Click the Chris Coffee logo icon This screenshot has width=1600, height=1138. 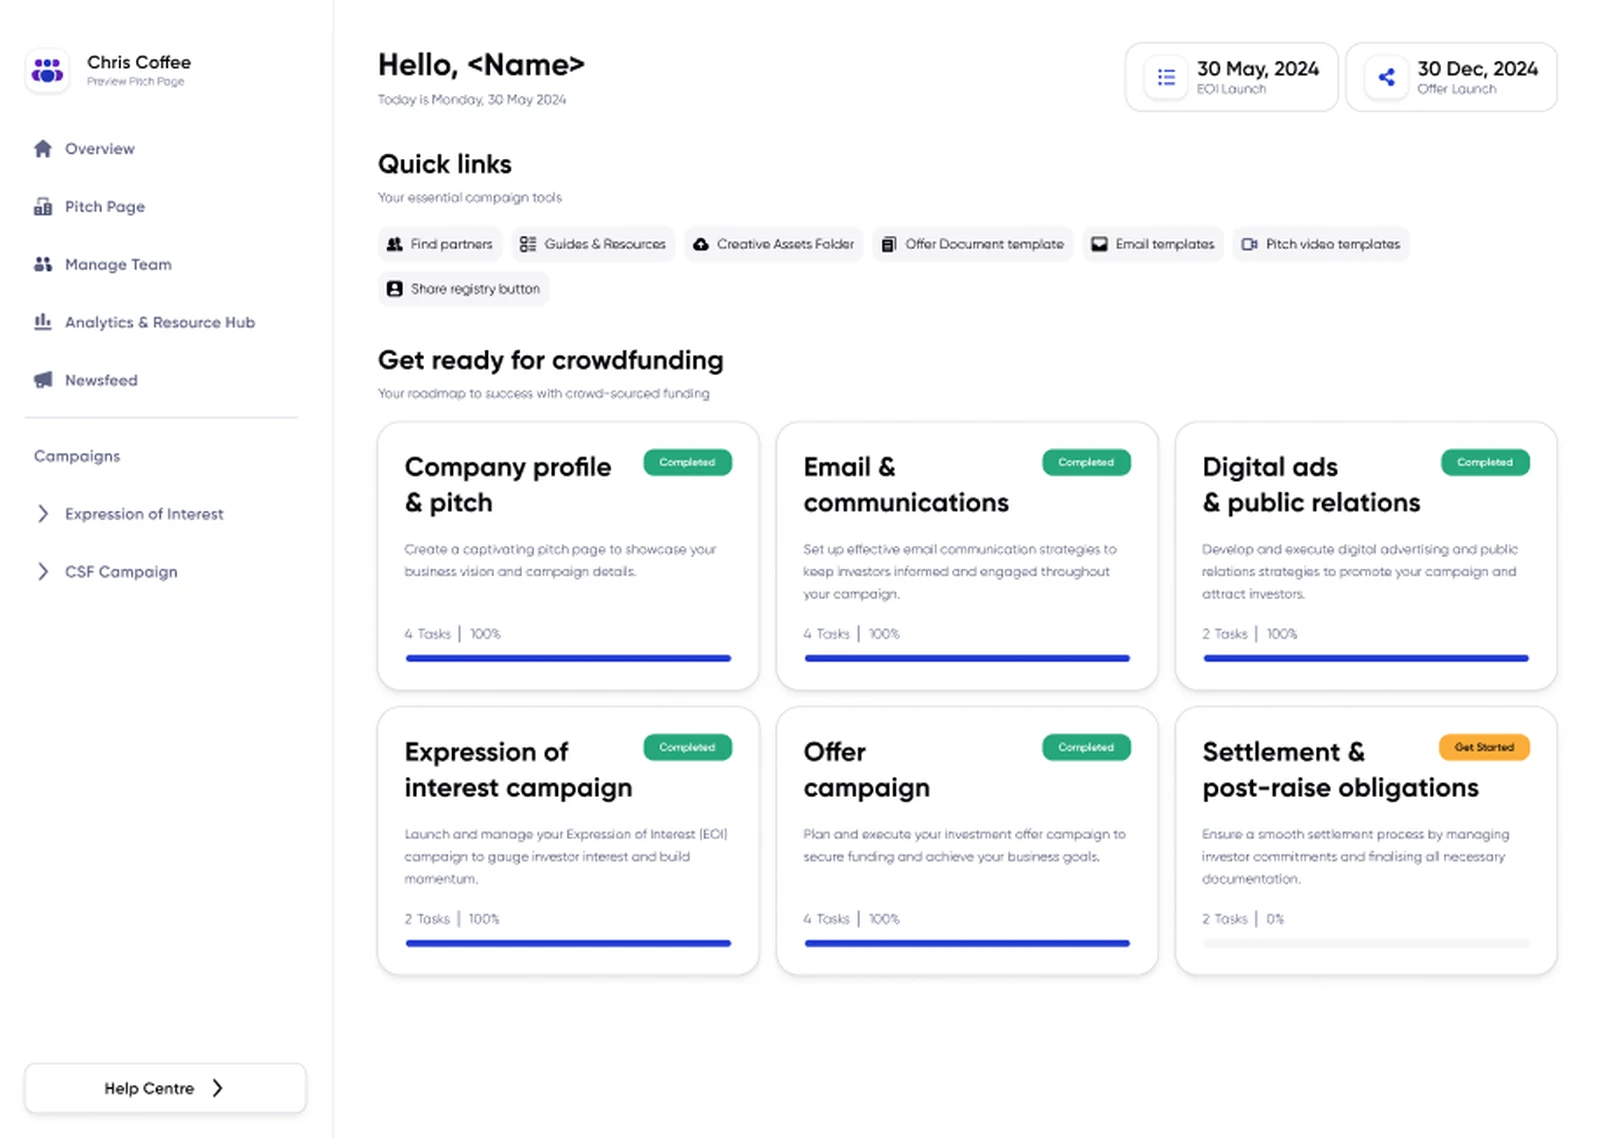click(x=47, y=71)
